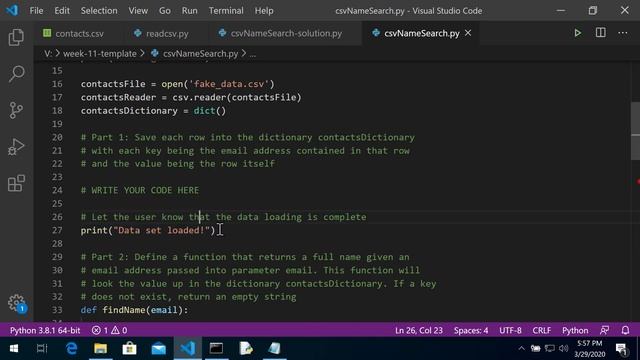This screenshot has height=360, width=640.
Task: Run Python file with play icon
Action: tap(578, 33)
